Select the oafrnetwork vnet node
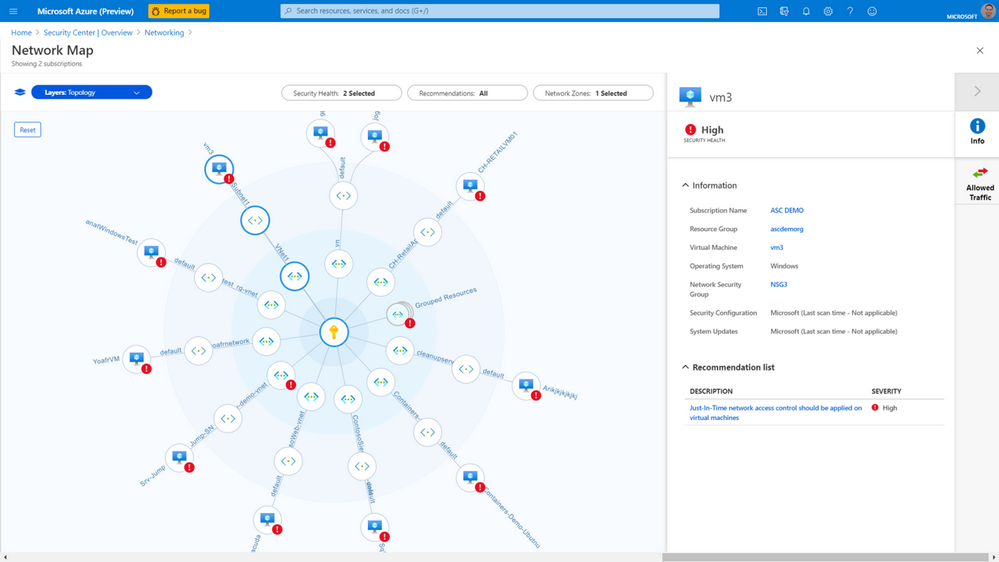 [x=266, y=342]
